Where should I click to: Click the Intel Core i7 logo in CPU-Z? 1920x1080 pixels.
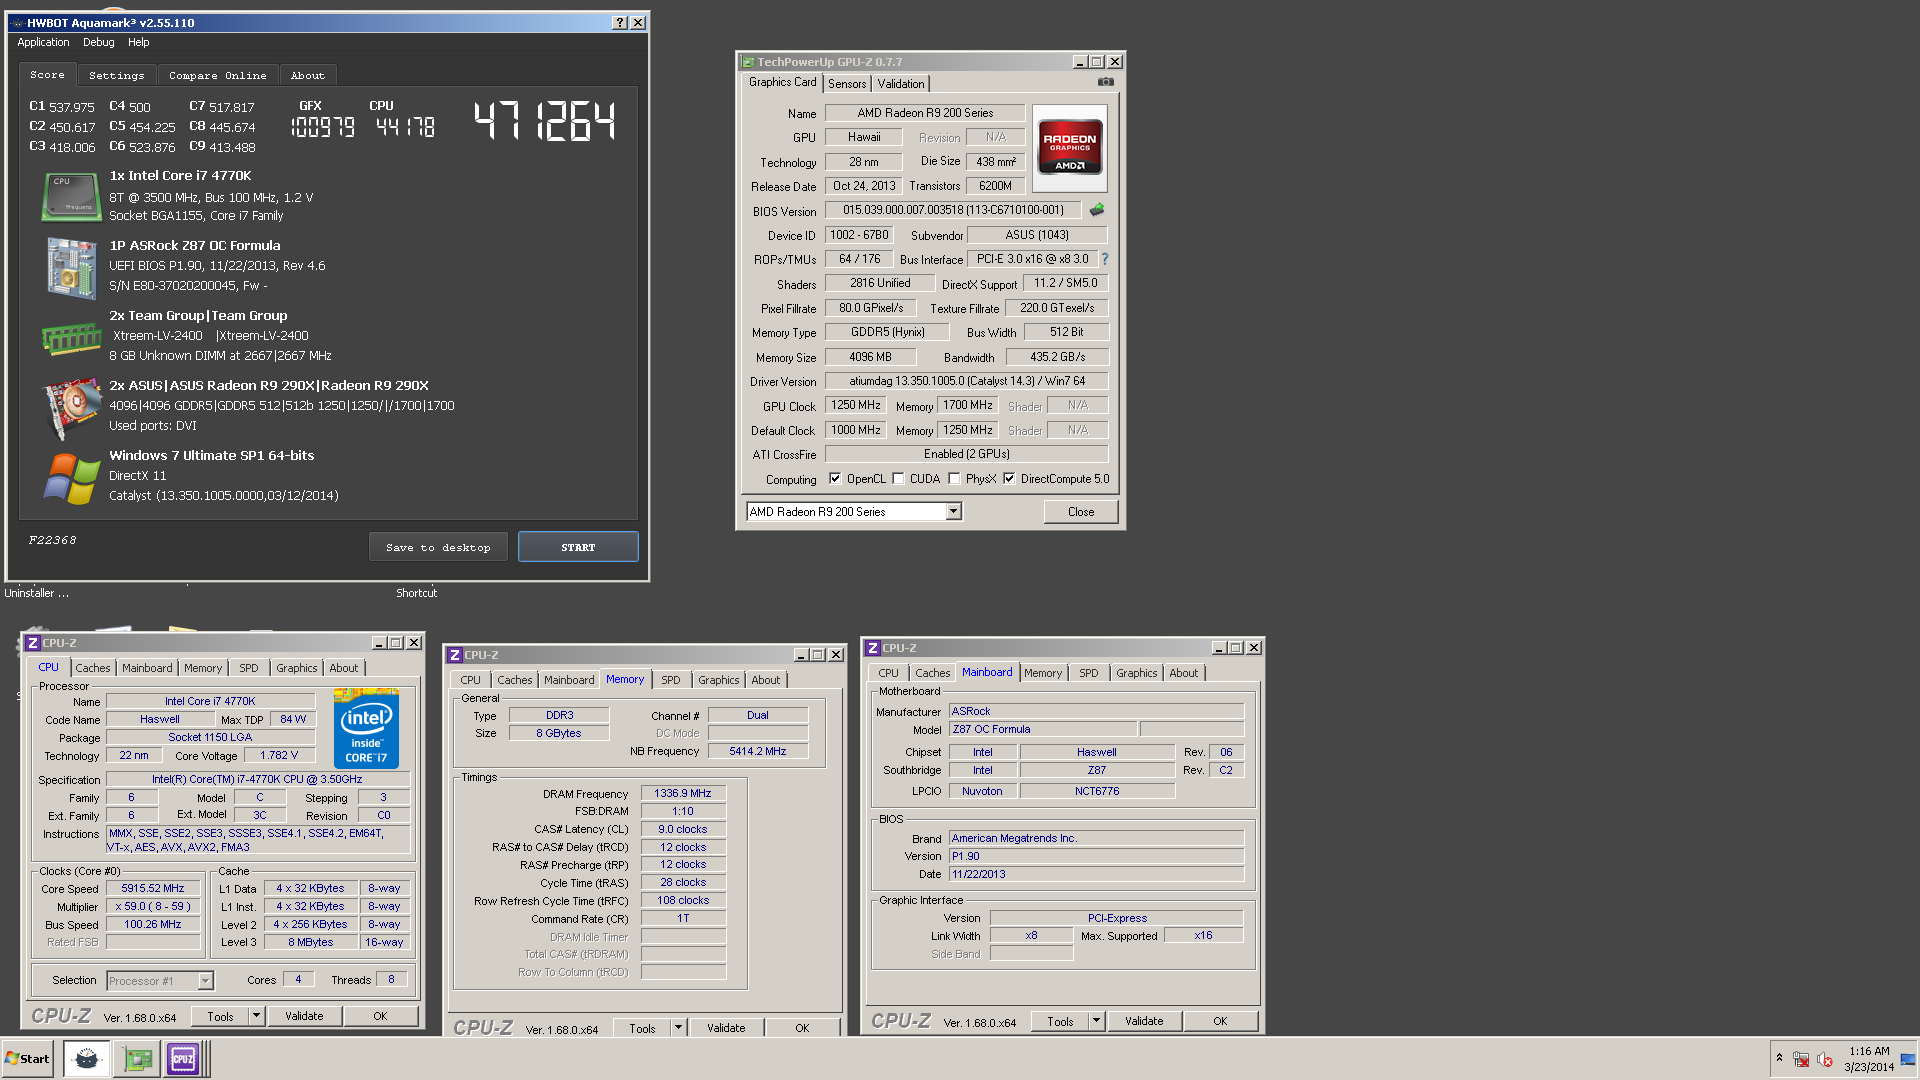(x=366, y=728)
